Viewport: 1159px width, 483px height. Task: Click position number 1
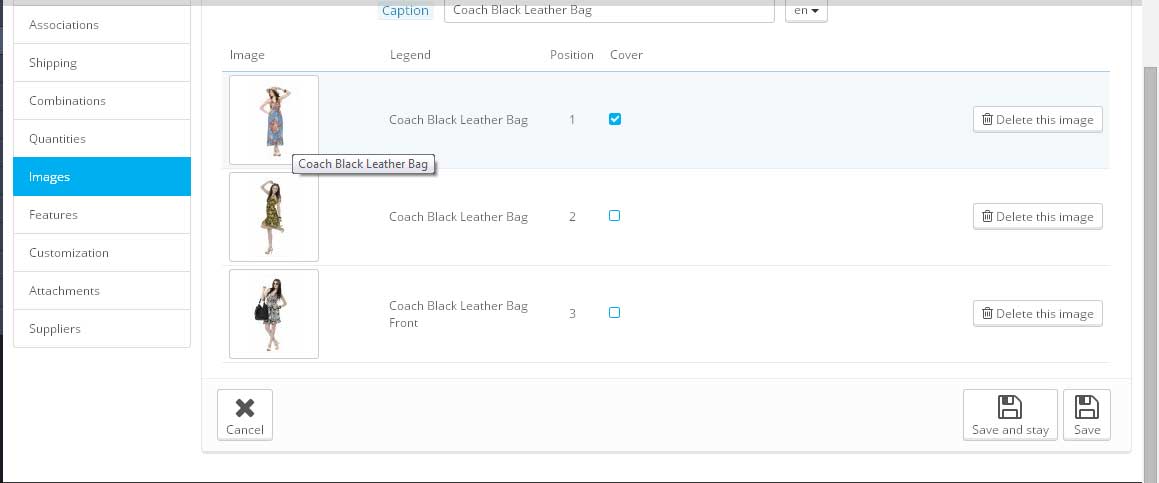(572, 120)
